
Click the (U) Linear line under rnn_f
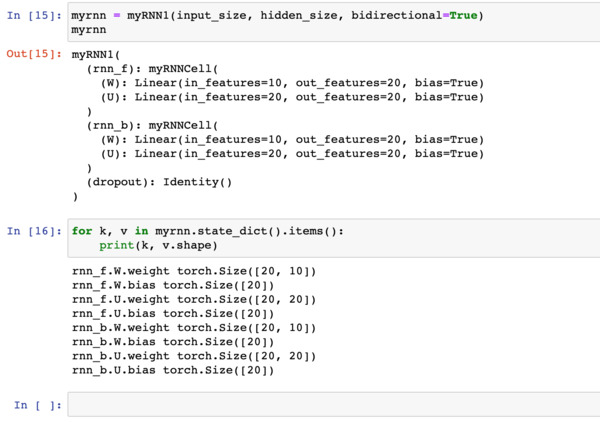[292, 97]
